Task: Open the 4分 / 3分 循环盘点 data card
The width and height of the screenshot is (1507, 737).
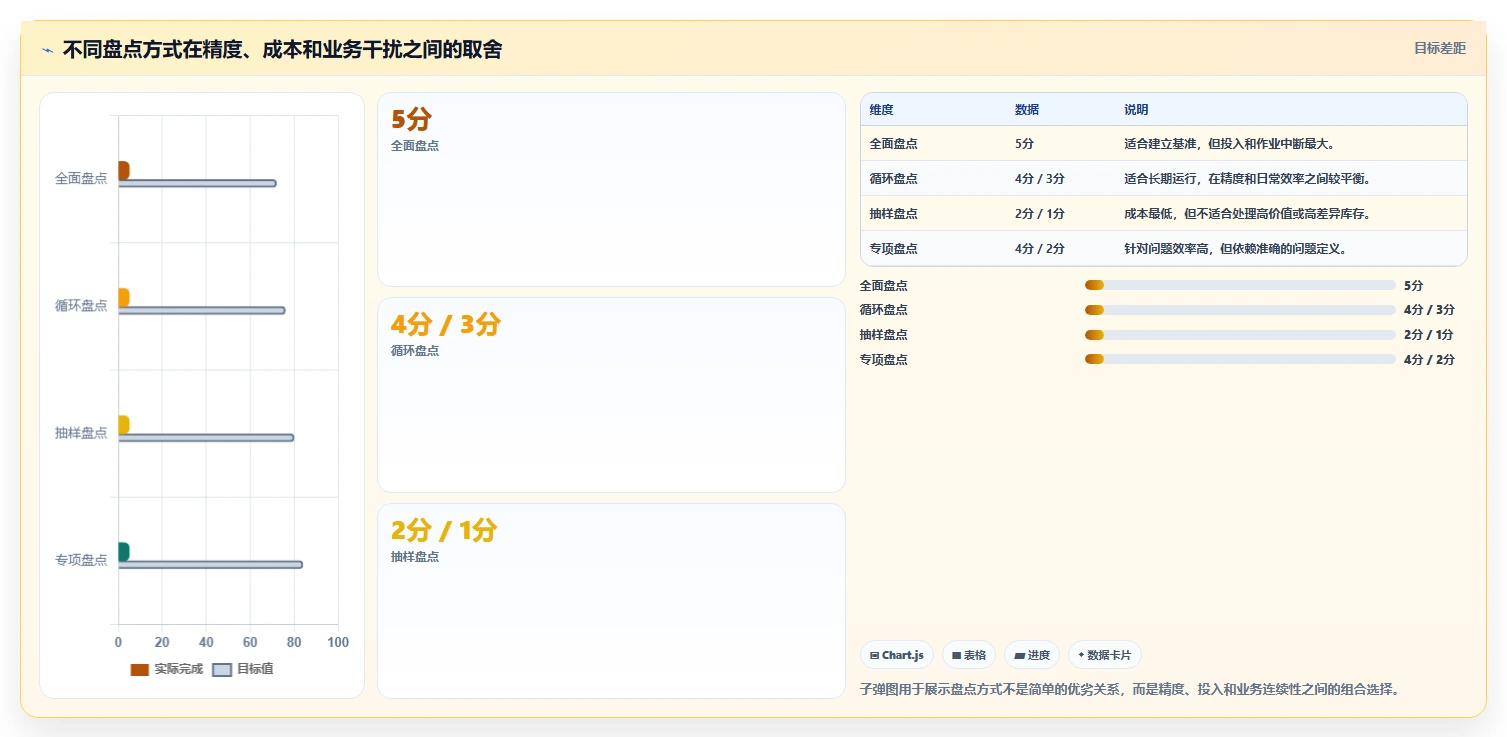Action: [x=611, y=395]
